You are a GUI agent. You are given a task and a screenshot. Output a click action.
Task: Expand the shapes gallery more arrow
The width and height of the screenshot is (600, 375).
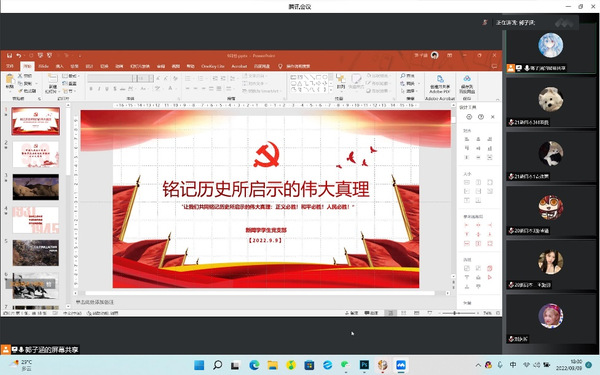(331, 90)
